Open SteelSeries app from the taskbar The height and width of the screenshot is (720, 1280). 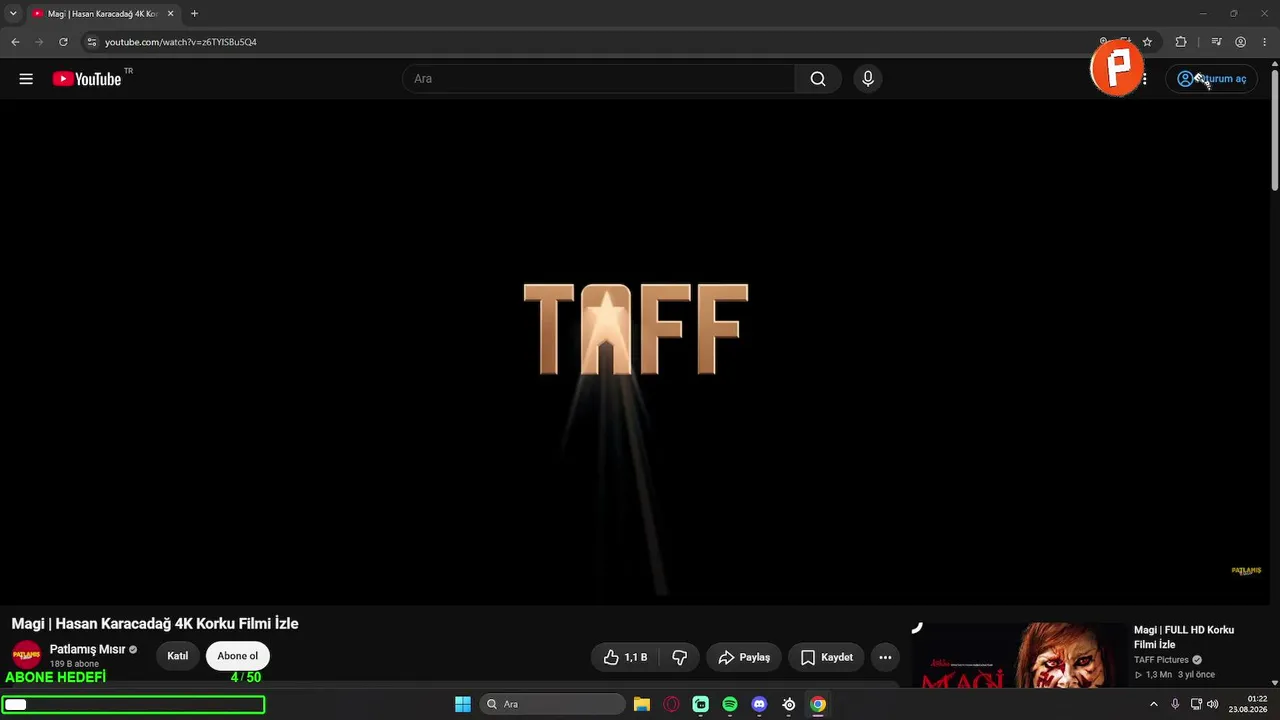click(x=789, y=704)
